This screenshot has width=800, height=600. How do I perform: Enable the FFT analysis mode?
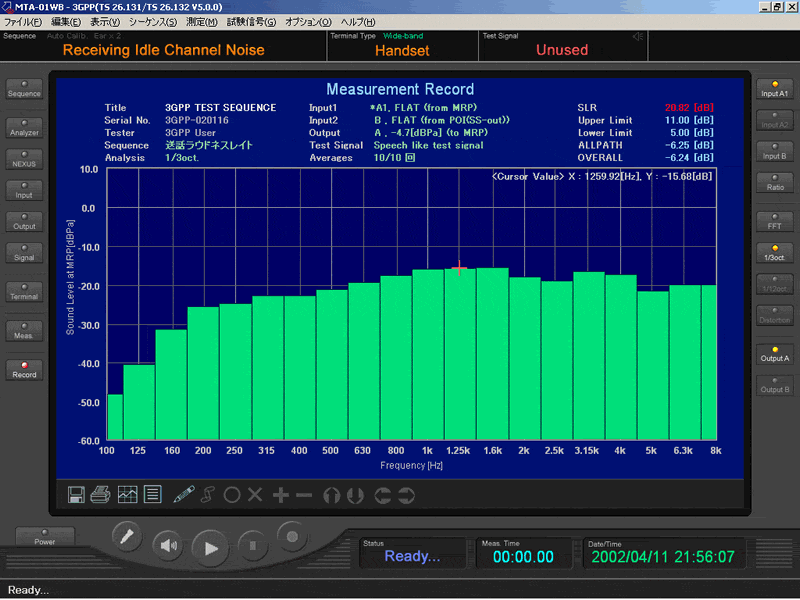pos(775,221)
